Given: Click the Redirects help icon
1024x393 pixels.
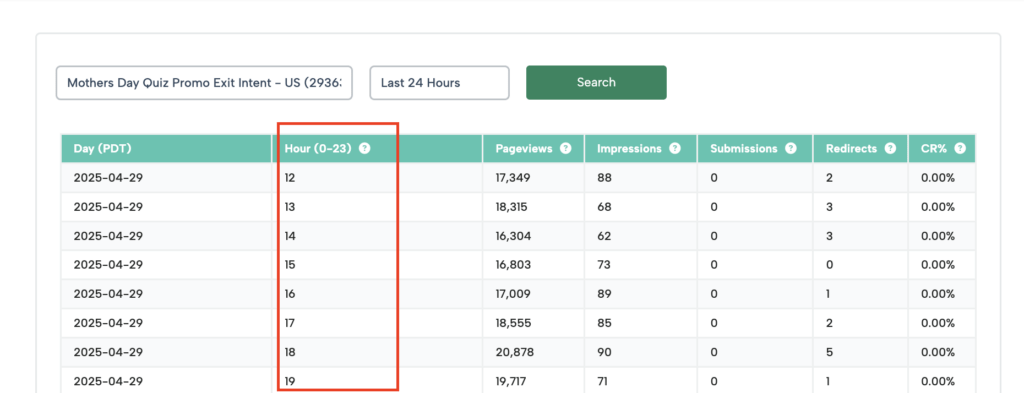Looking at the screenshot, I should tap(890, 149).
